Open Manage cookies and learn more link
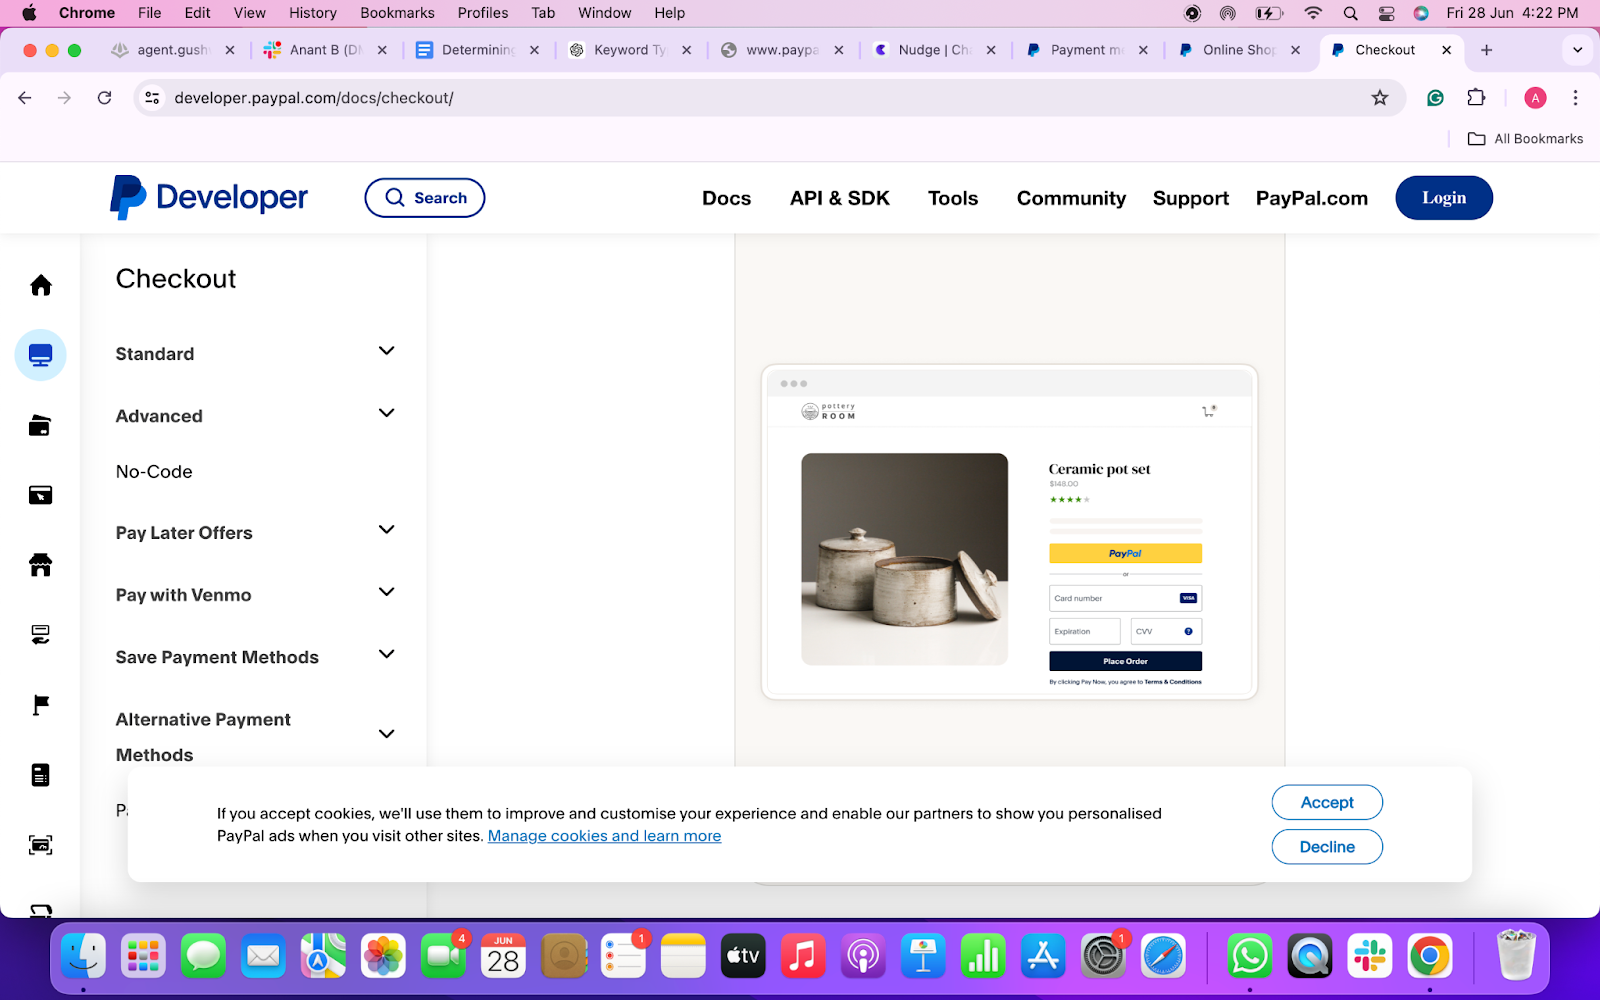1600x1000 pixels. click(604, 836)
